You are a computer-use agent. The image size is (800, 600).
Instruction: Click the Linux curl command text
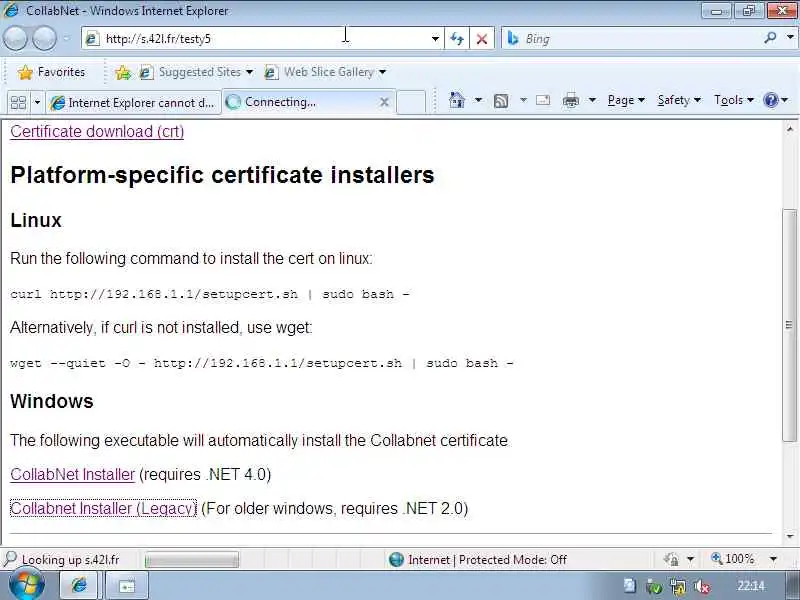point(209,294)
